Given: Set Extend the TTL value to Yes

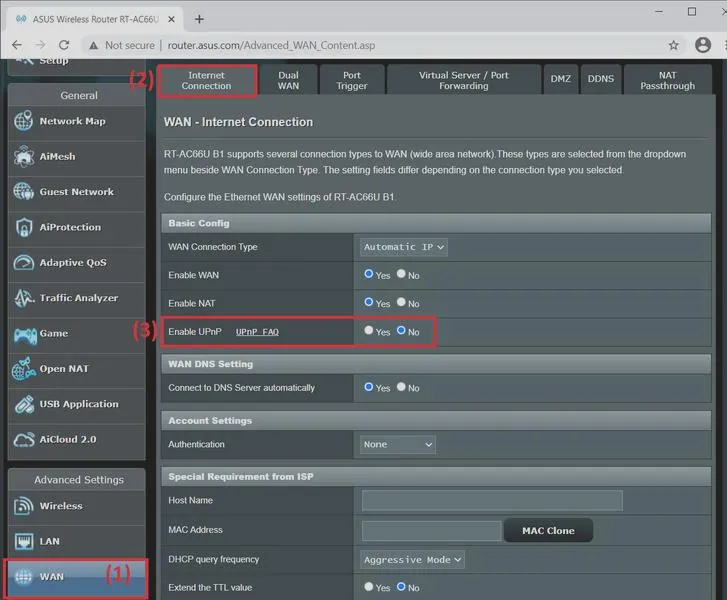Looking at the screenshot, I should click(x=369, y=587).
